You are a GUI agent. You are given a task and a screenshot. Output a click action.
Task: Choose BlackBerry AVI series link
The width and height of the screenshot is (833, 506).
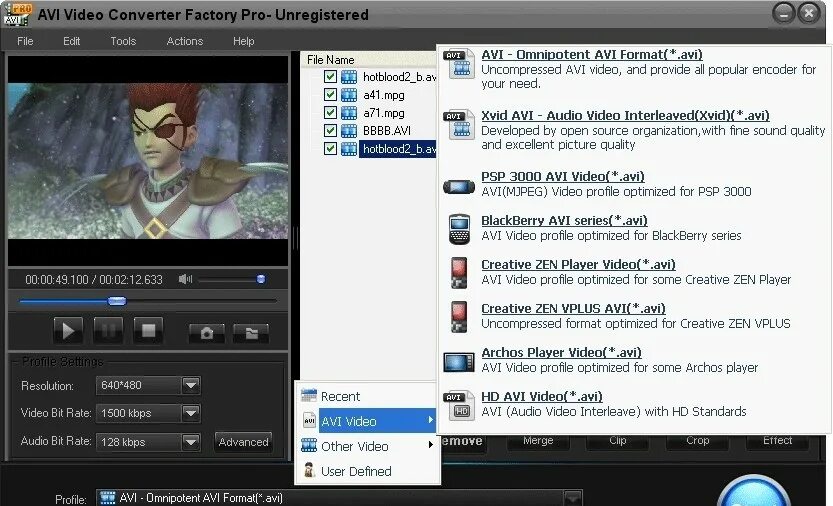click(x=564, y=221)
